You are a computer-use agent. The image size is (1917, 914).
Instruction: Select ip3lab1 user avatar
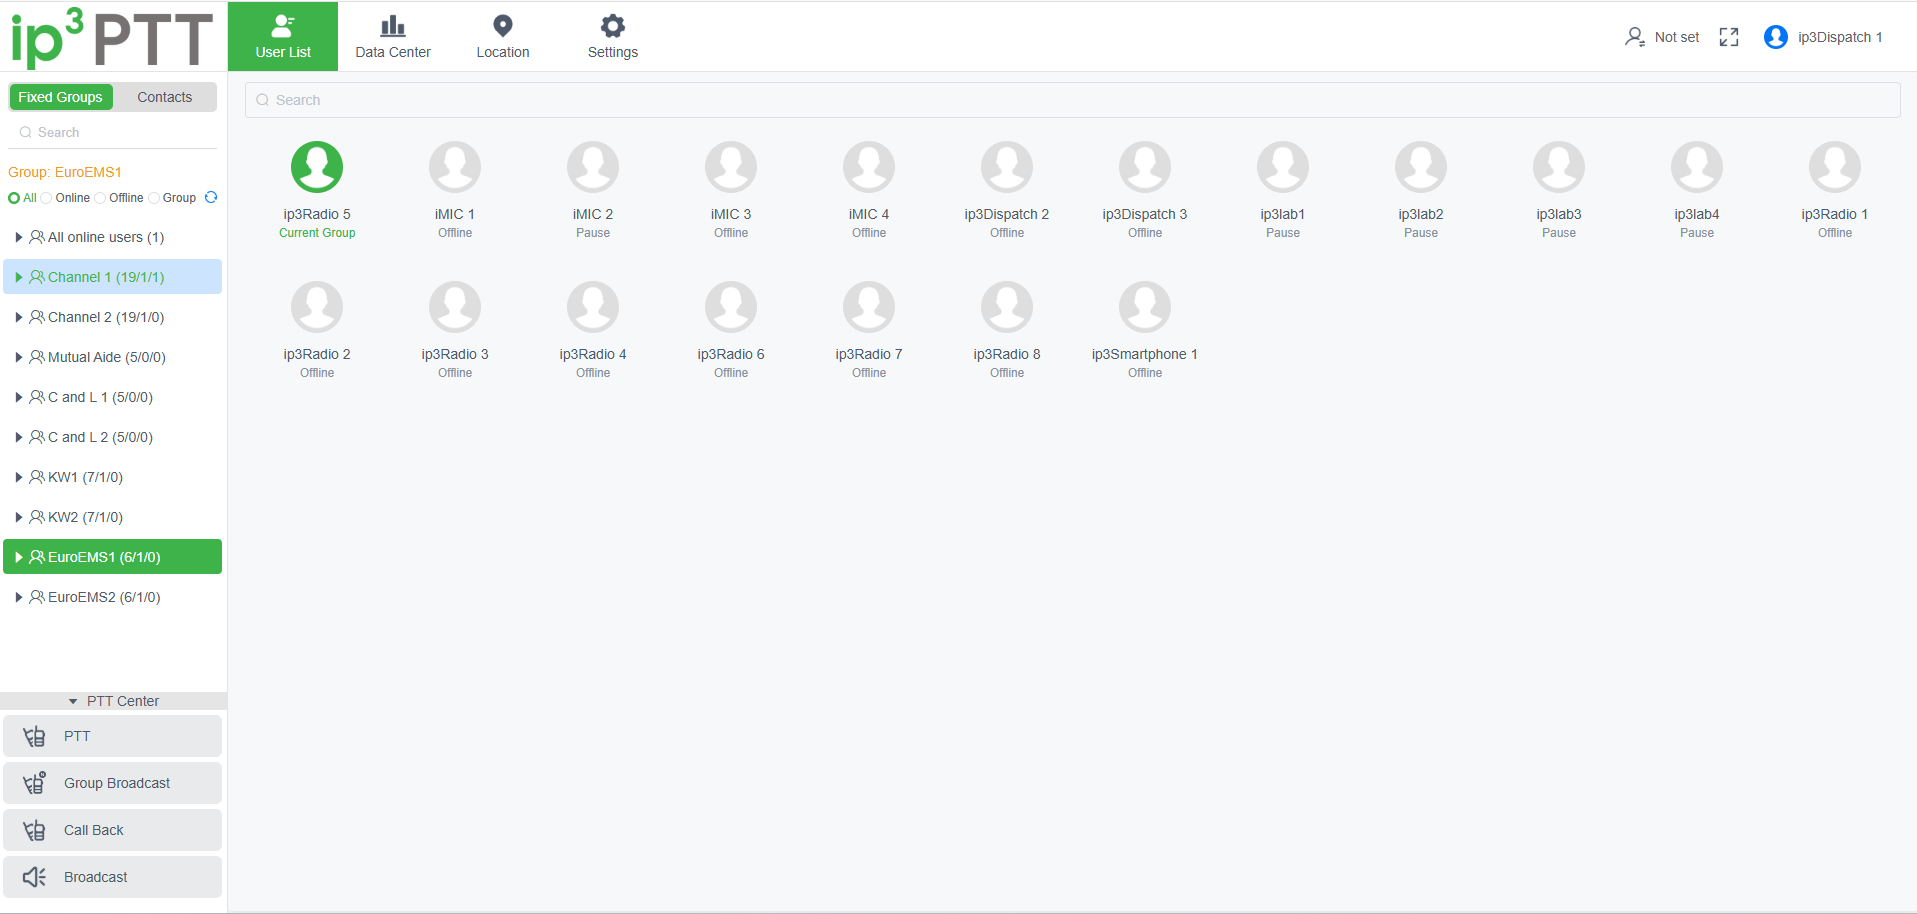click(x=1283, y=166)
